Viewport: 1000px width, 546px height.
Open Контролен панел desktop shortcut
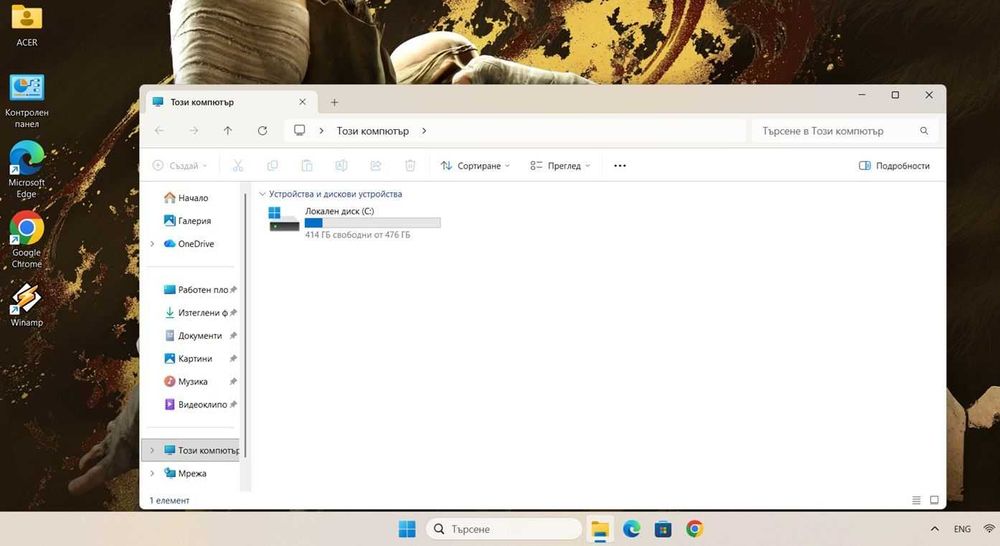click(x=27, y=101)
